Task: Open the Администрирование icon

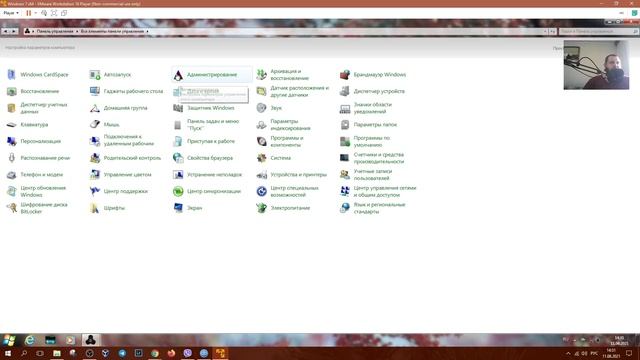Action: coord(178,75)
